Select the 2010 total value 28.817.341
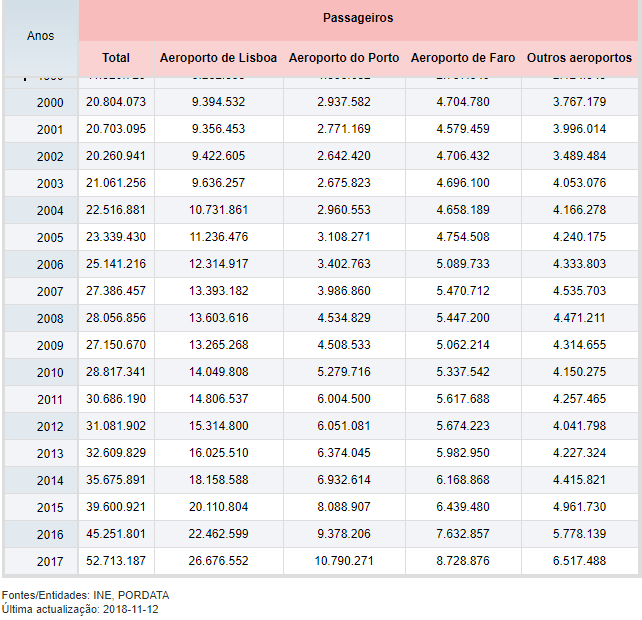642x620 pixels. point(116,373)
